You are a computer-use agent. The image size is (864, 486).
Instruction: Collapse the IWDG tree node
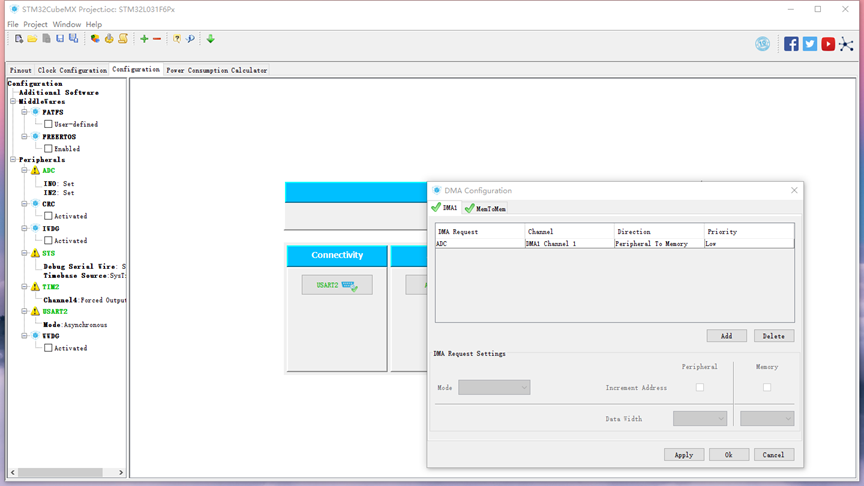tap(24, 228)
